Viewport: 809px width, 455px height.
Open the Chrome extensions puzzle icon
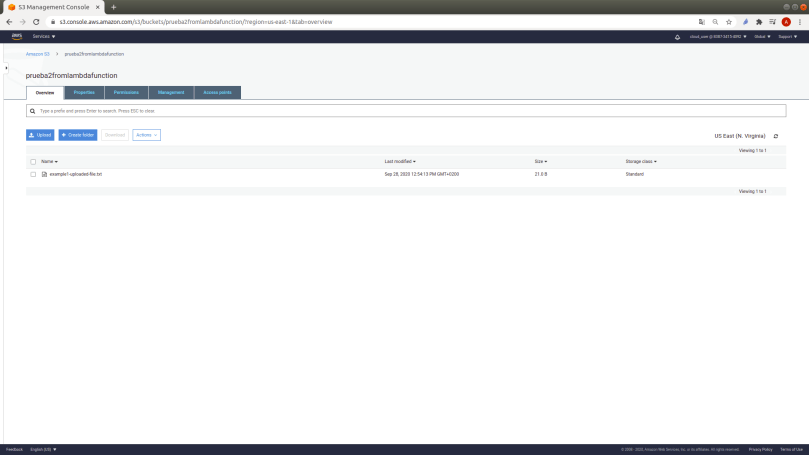(759, 21)
